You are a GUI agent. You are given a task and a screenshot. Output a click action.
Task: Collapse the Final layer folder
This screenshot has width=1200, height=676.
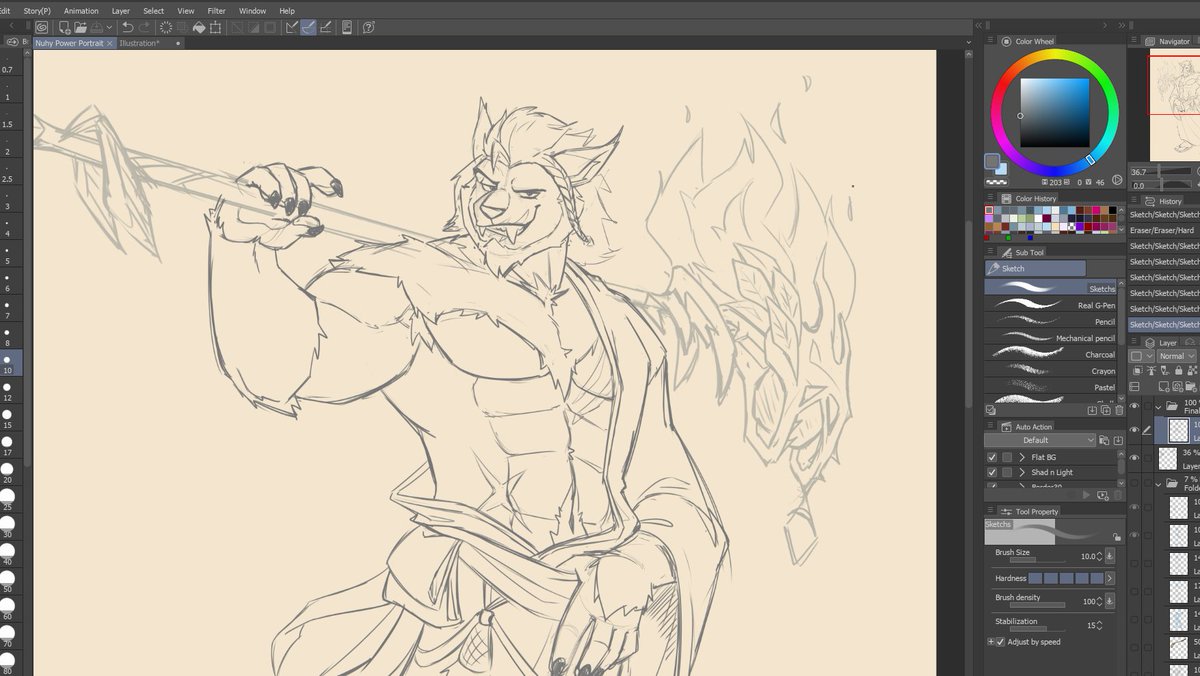pyautogui.click(x=1158, y=407)
